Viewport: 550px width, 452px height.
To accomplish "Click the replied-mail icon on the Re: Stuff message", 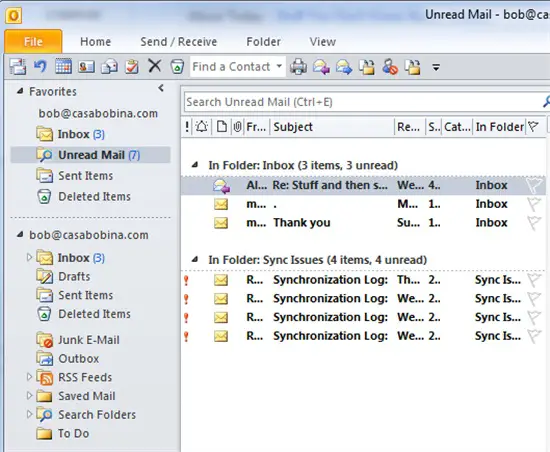I will (221, 186).
